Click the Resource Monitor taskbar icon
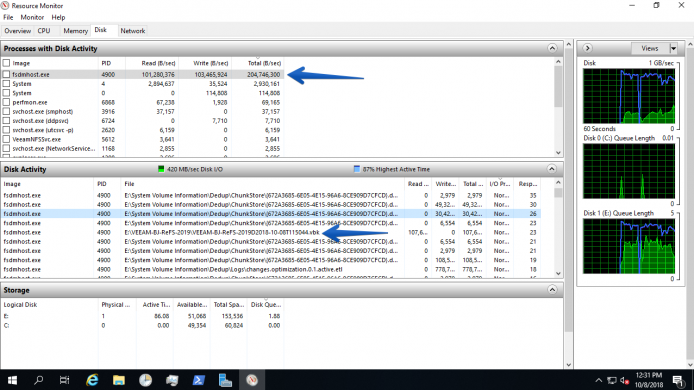Viewport: 694px width, 390px height. tap(252, 380)
